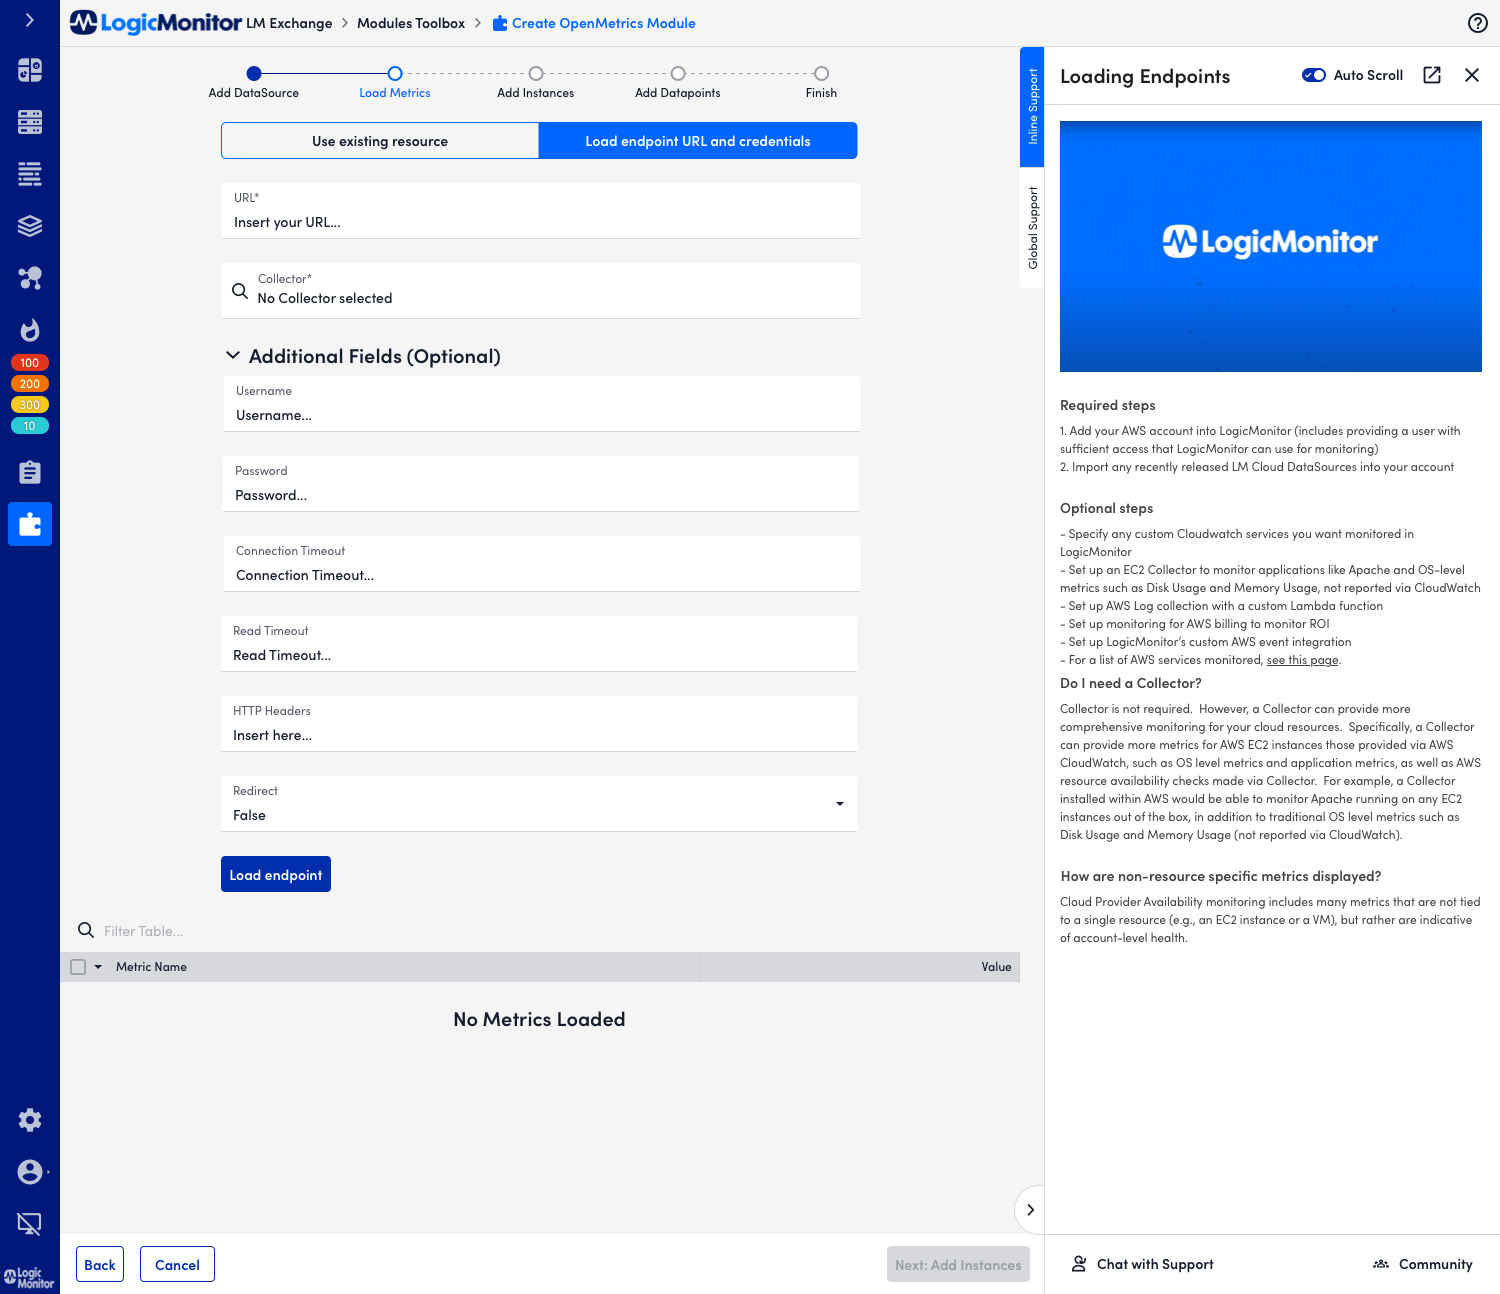Click the Cancel button
The image size is (1500, 1294).
pyautogui.click(x=177, y=1264)
